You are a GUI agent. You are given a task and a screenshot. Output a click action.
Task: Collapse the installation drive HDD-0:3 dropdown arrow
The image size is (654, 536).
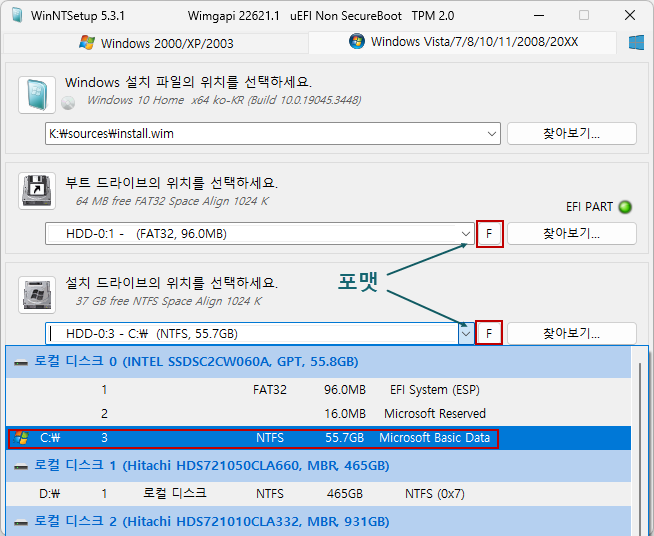tap(466, 334)
